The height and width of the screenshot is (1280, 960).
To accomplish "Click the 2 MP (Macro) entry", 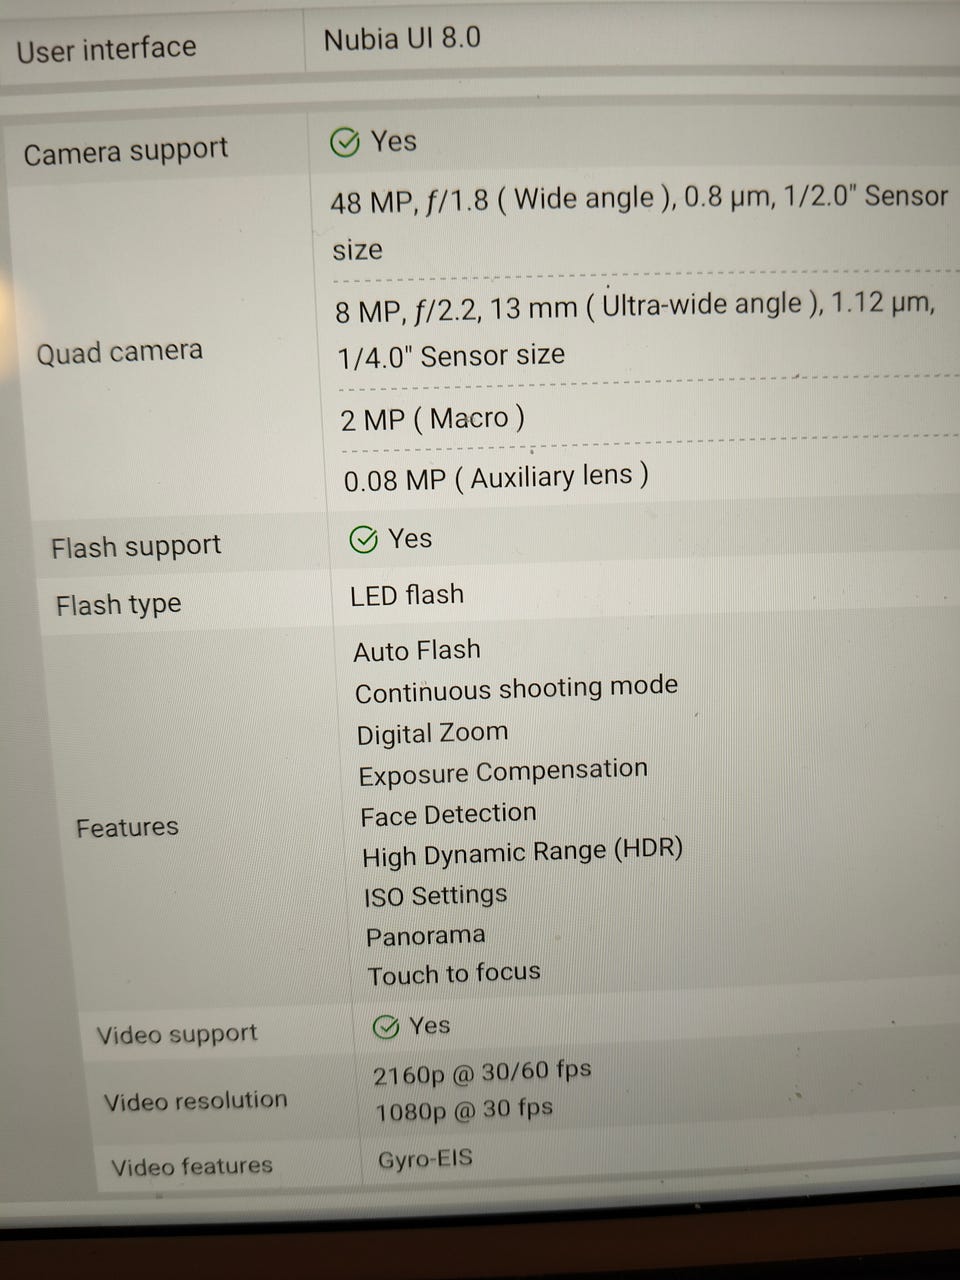I will pyautogui.click(x=432, y=419).
